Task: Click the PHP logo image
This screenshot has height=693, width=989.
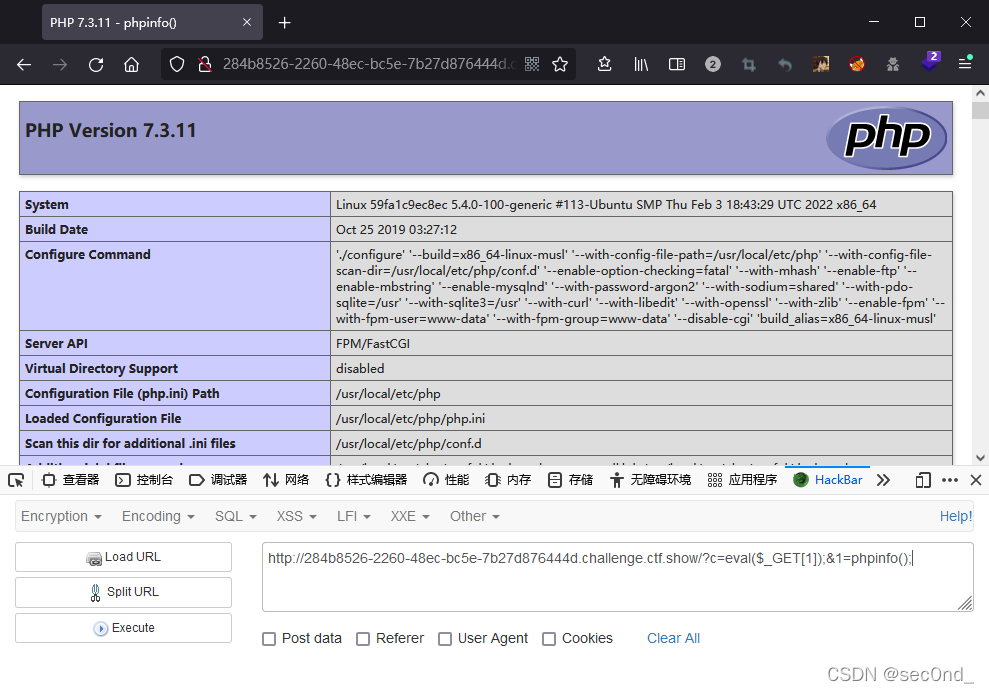Action: pos(886,138)
